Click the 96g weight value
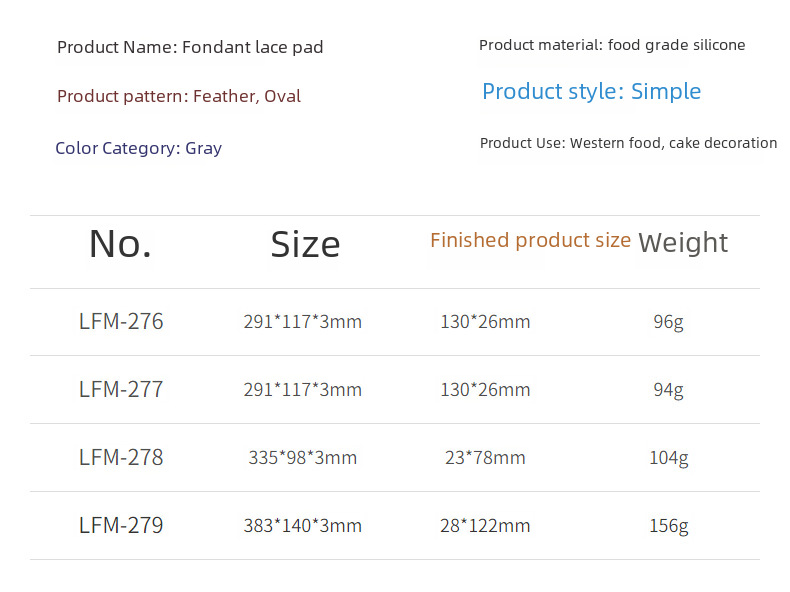Viewport: 790px width, 592px height. click(x=668, y=322)
